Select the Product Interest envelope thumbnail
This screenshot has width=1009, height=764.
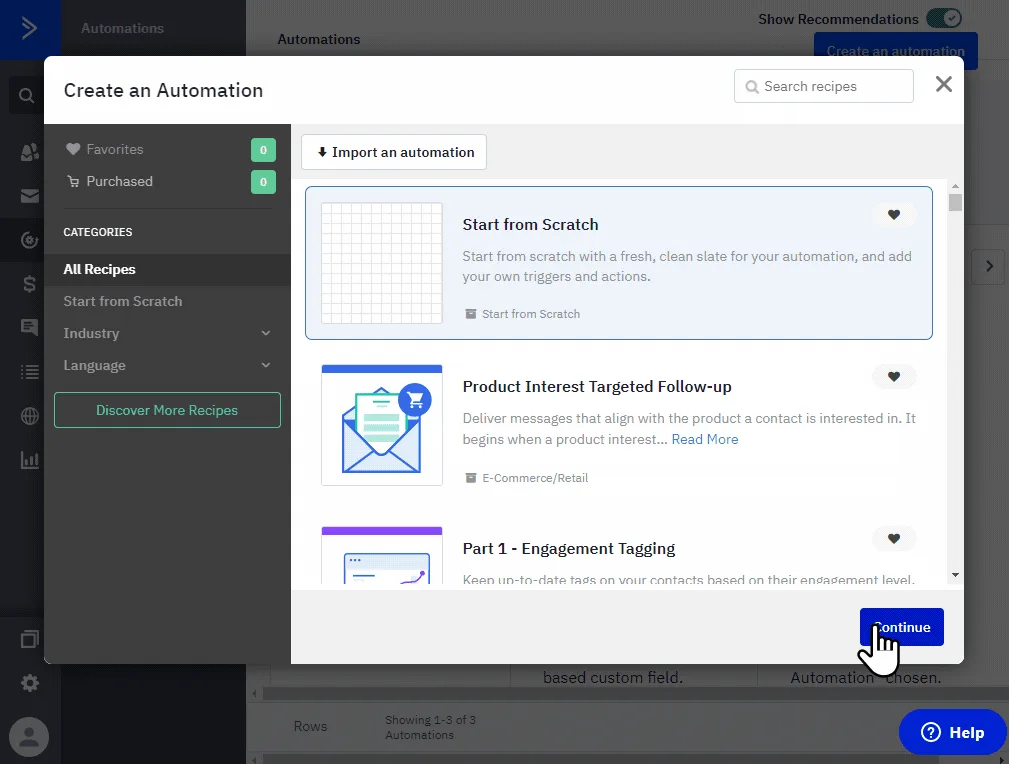pyautogui.click(x=382, y=425)
